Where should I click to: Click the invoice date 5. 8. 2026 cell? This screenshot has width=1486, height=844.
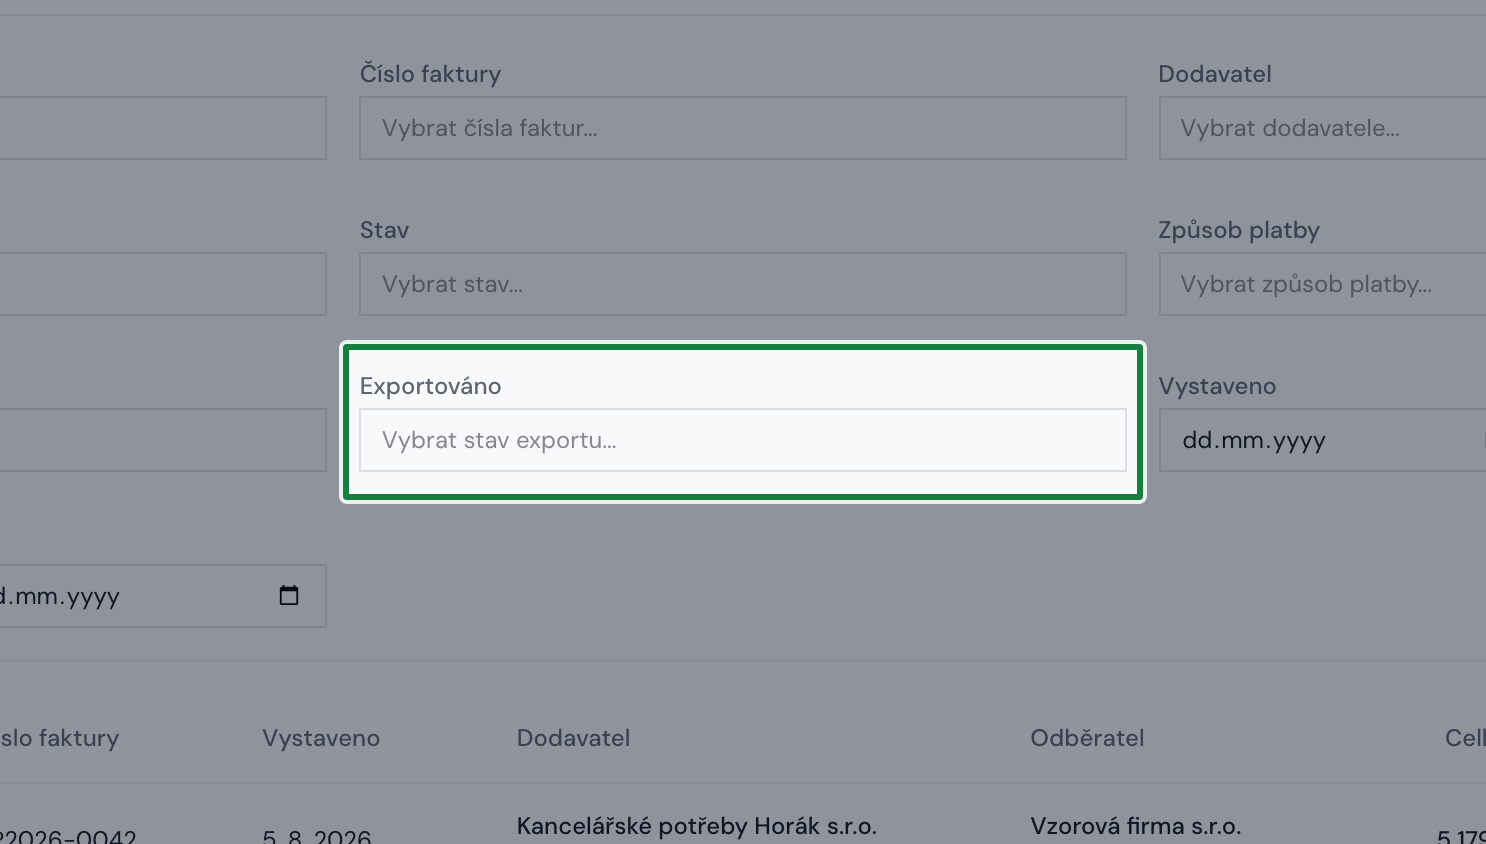click(317, 836)
